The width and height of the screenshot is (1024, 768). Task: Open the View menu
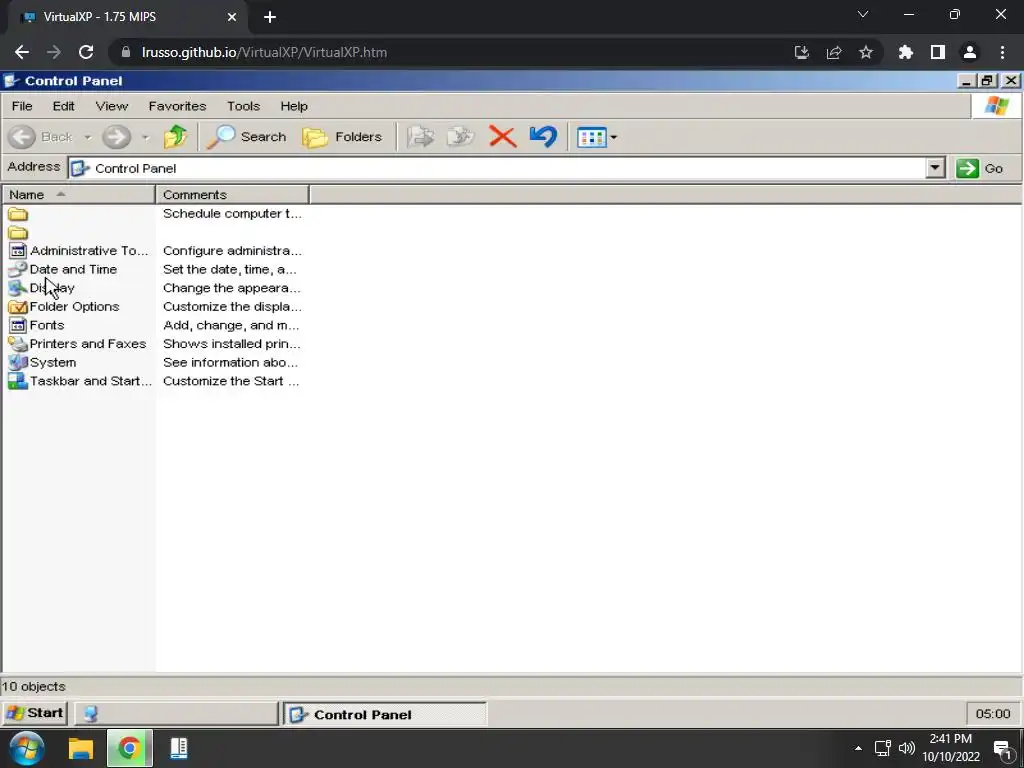[112, 106]
